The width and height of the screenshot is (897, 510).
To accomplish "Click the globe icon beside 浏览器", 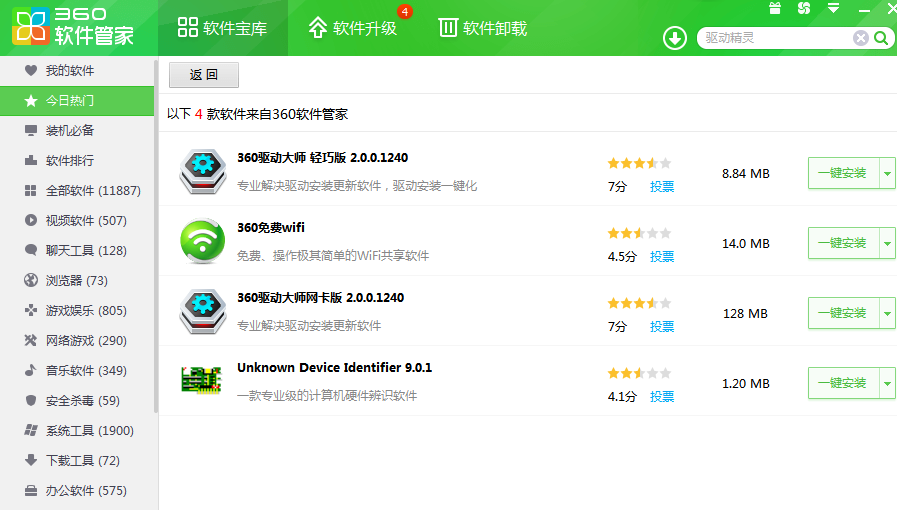I will pyautogui.click(x=31, y=280).
